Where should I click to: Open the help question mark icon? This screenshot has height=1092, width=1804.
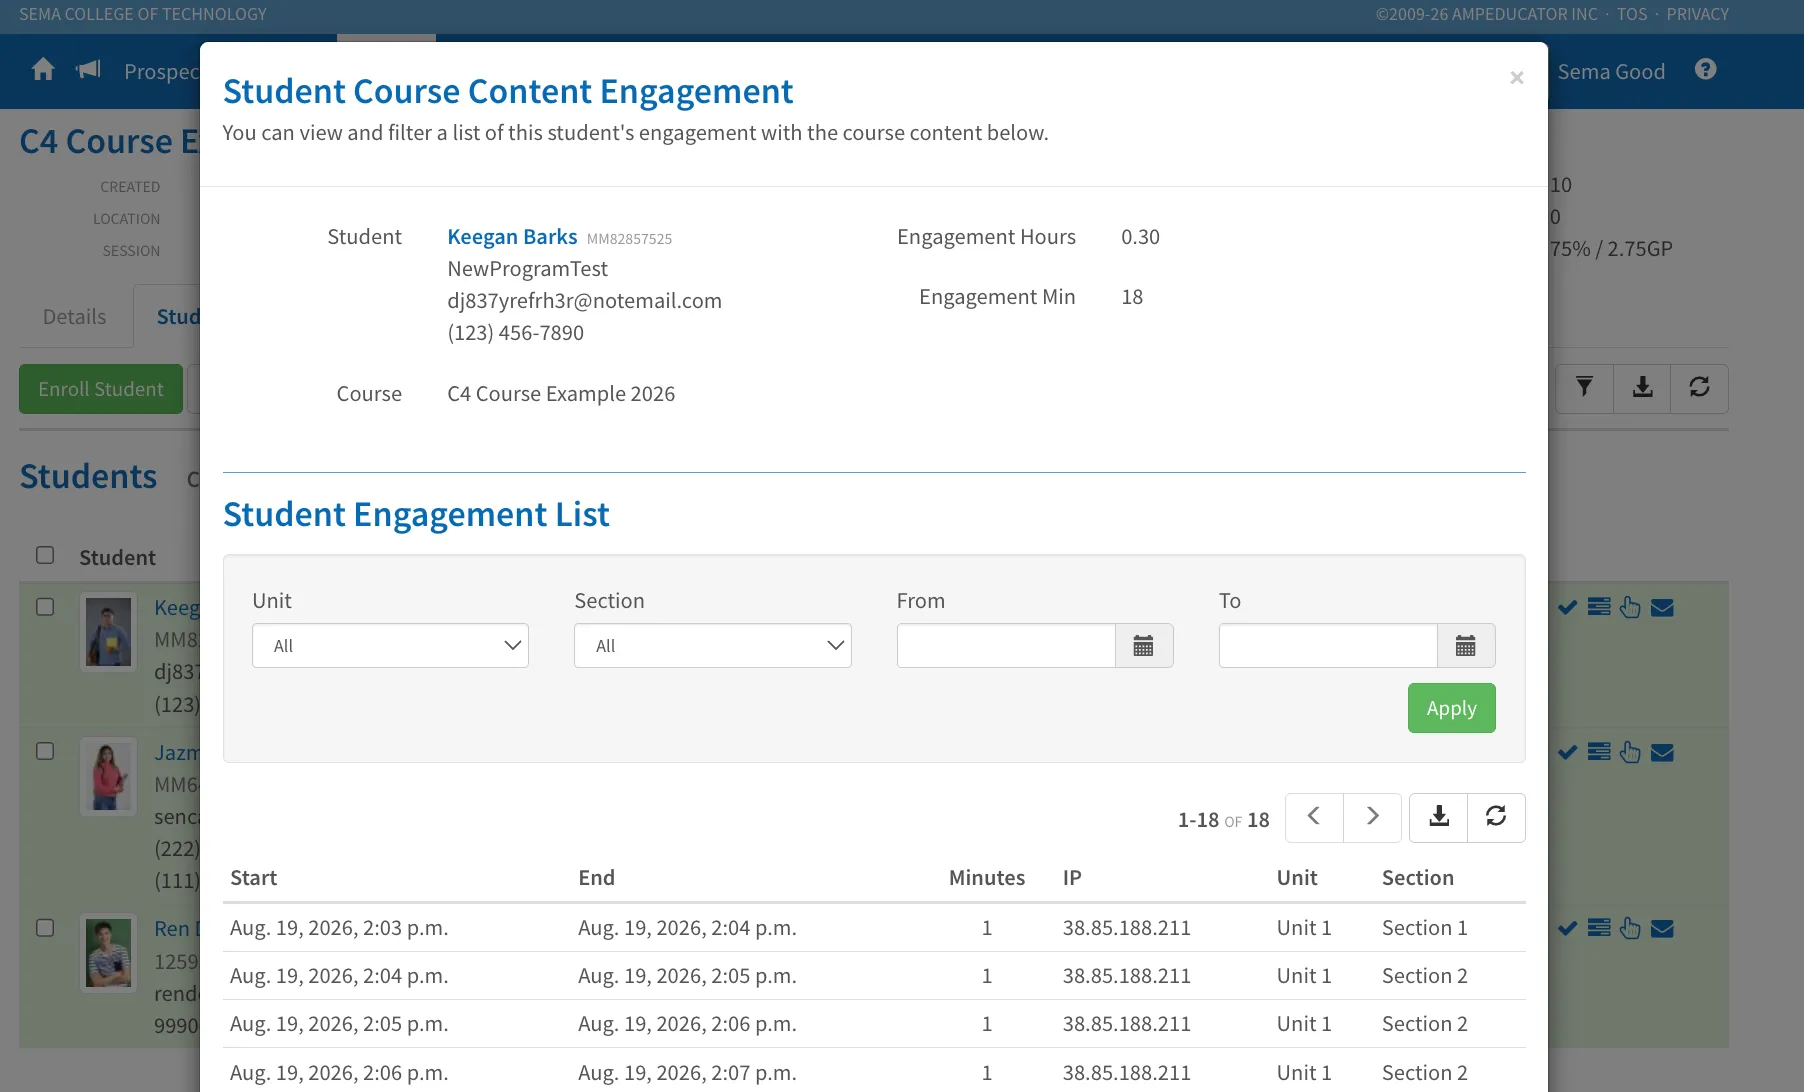pyautogui.click(x=1706, y=69)
